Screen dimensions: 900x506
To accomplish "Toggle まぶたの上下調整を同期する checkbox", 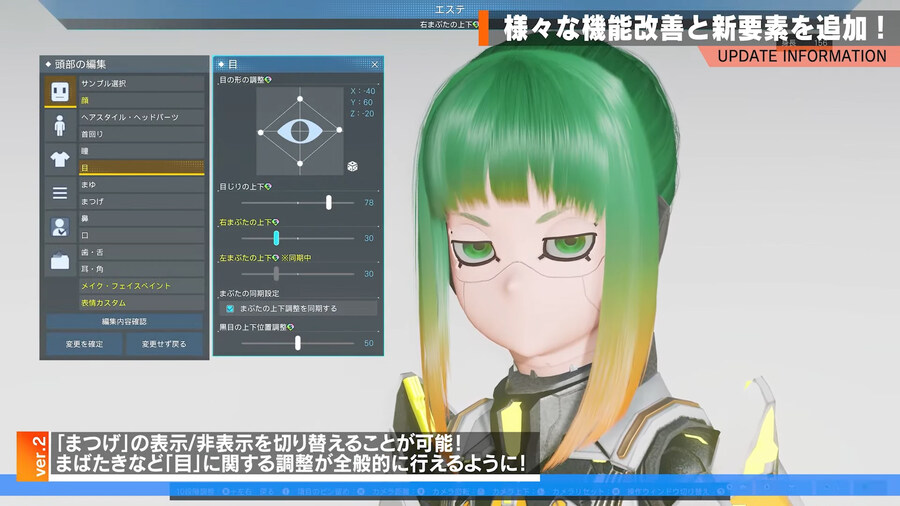I will tap(229, 309).
